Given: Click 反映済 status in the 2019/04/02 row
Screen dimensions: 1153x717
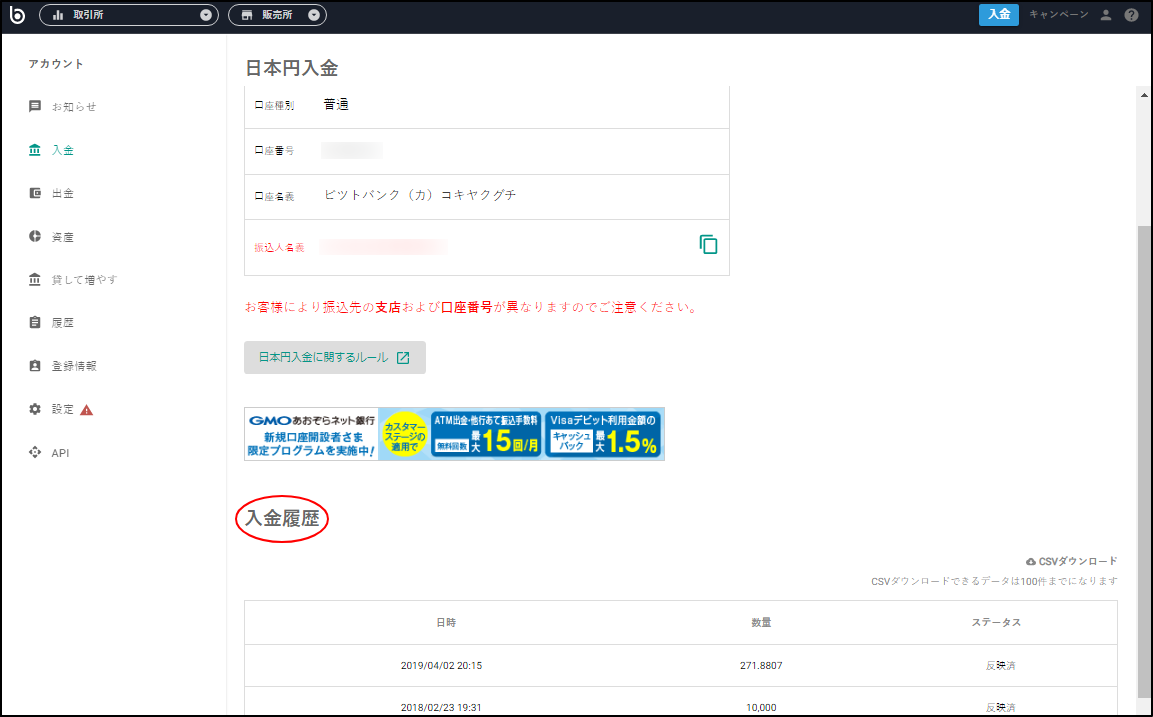Looking at the screenshot, I should coord(1000,666).
